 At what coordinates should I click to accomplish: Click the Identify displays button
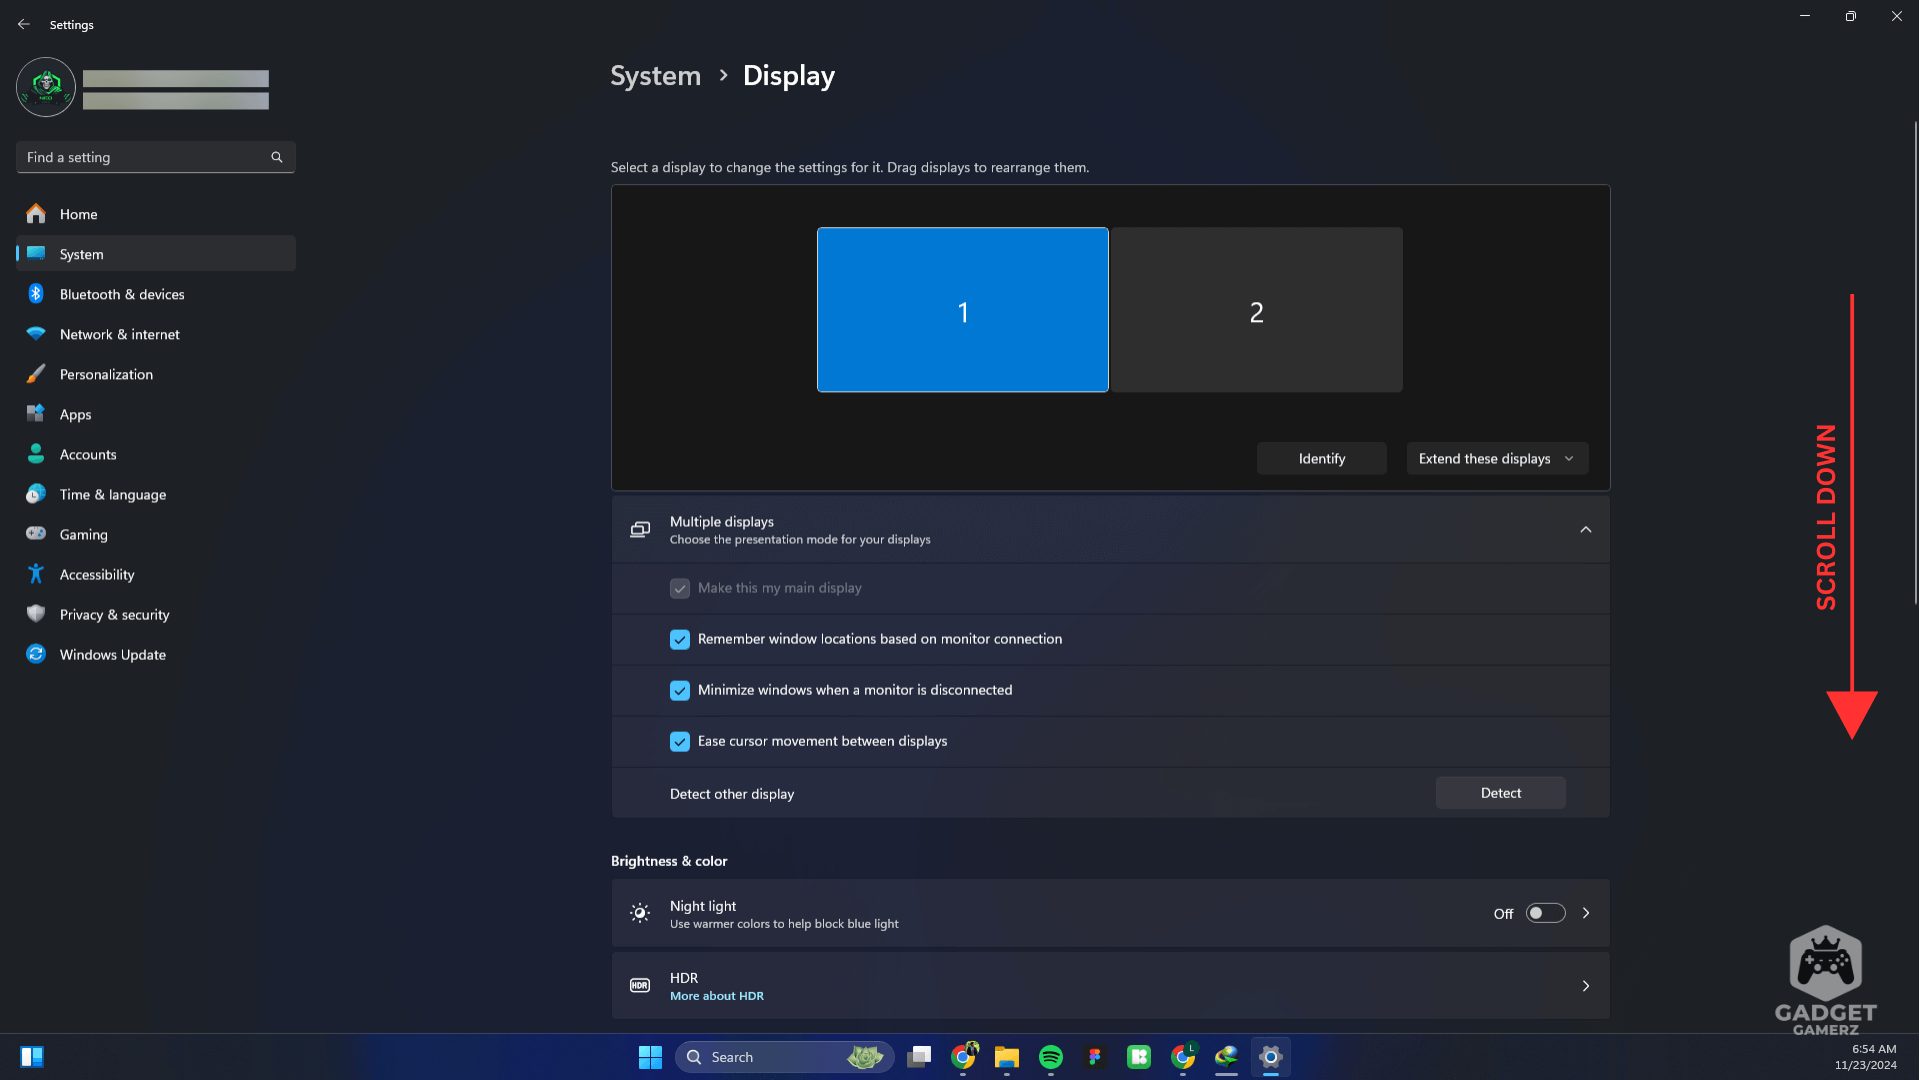(x=1321, y=458)
